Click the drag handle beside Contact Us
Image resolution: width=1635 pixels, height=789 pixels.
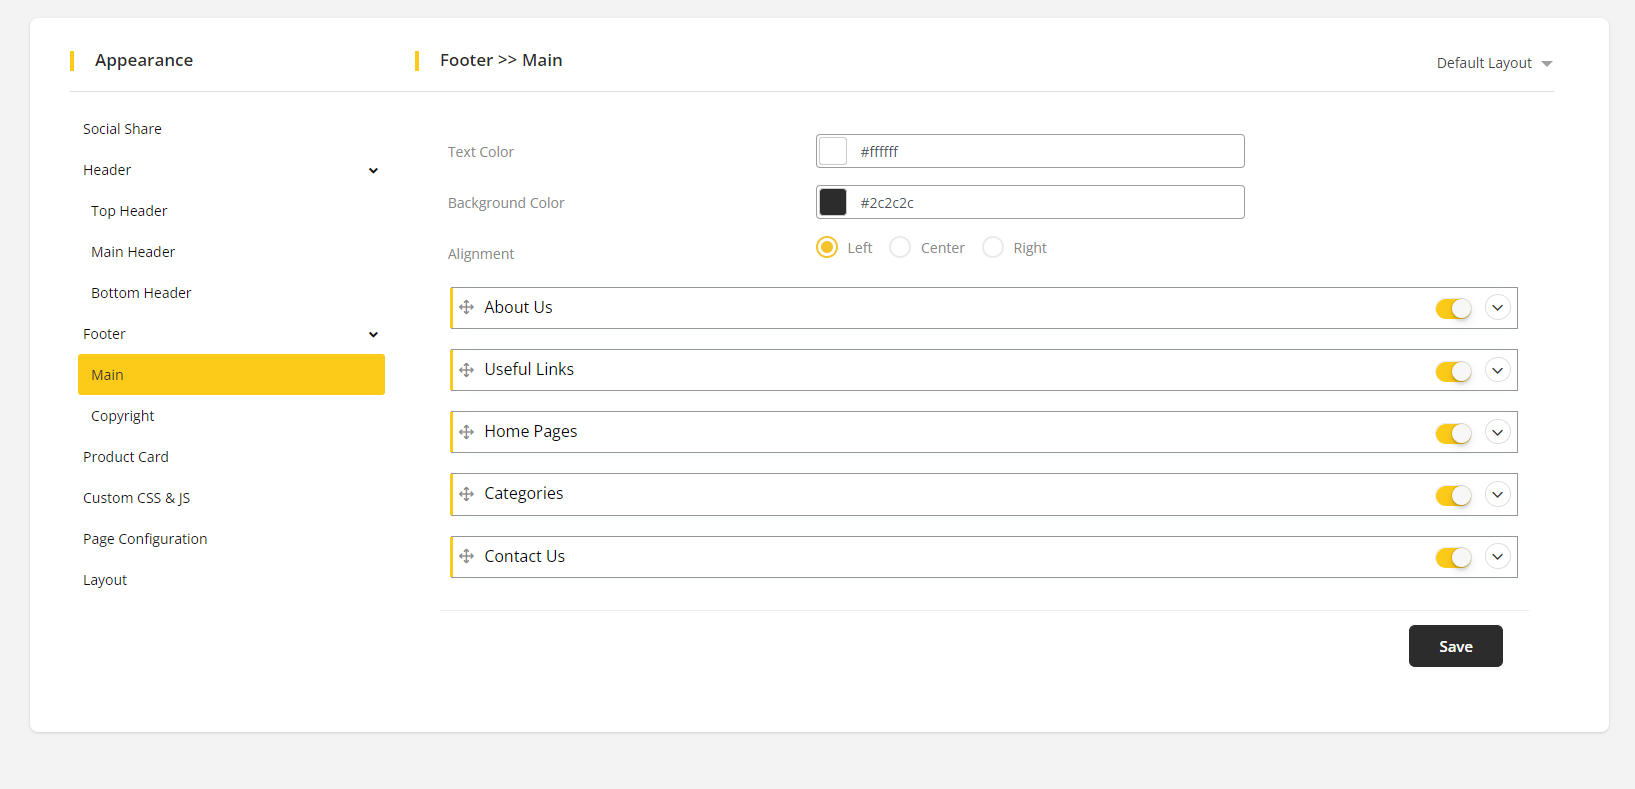(x=466, y=556)
